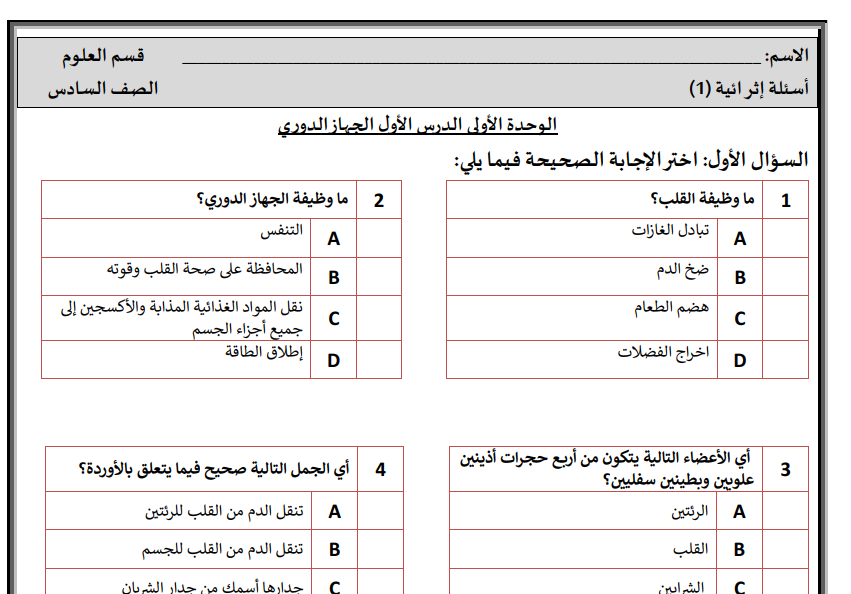Tick the empty box beside ضخ الدم
The image size is (851, 594).
click(786, 276)
